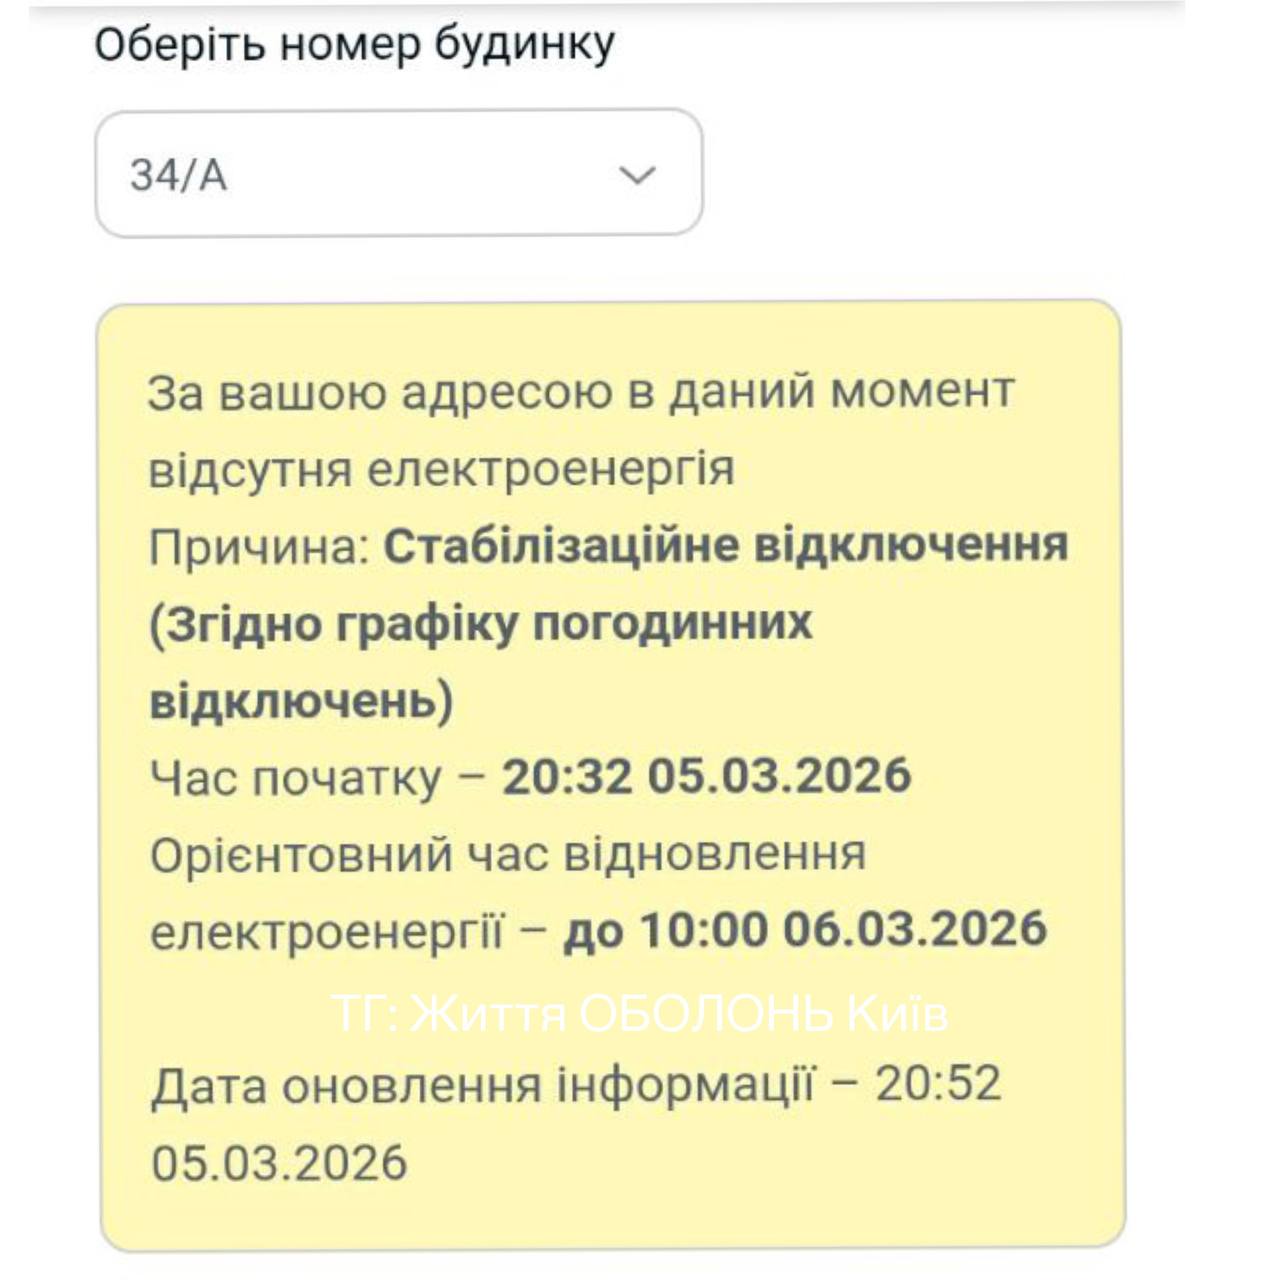Click the bold 'відключень)' word
The height and width of the screenshot is (1280, 1280).
tap(301, 700)
